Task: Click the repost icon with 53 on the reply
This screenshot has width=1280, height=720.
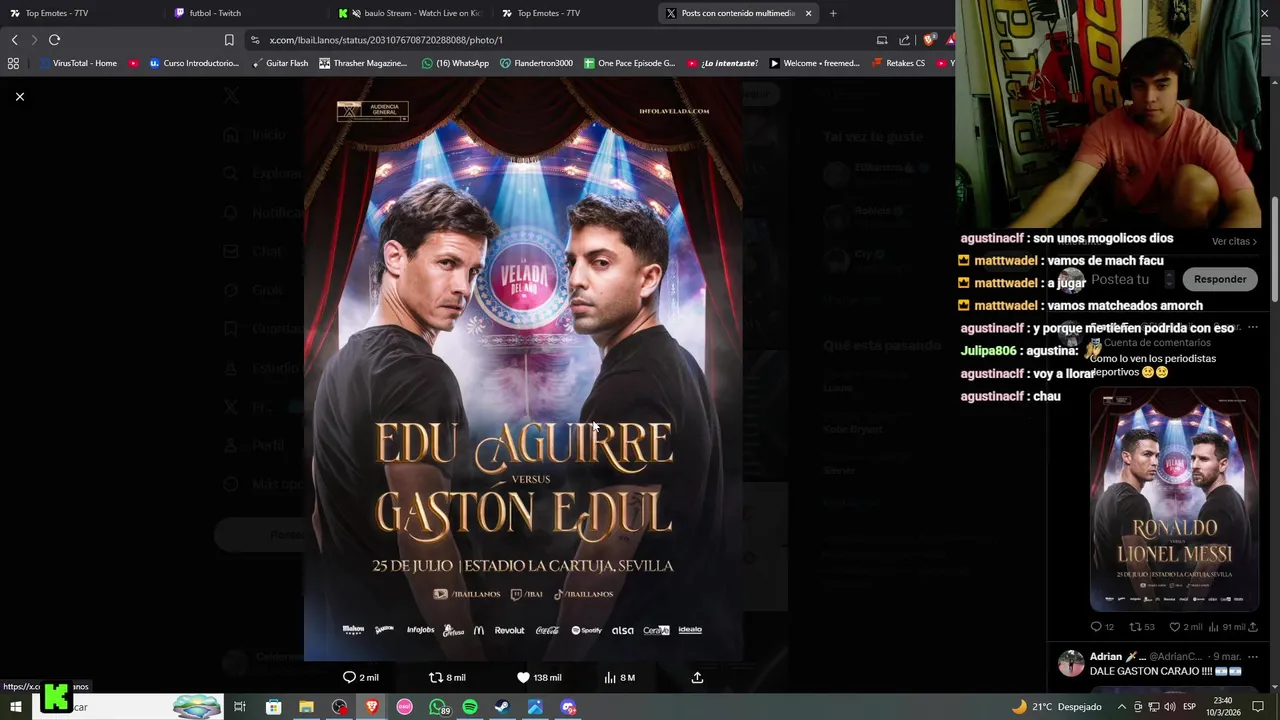Action: point(1141,627)
